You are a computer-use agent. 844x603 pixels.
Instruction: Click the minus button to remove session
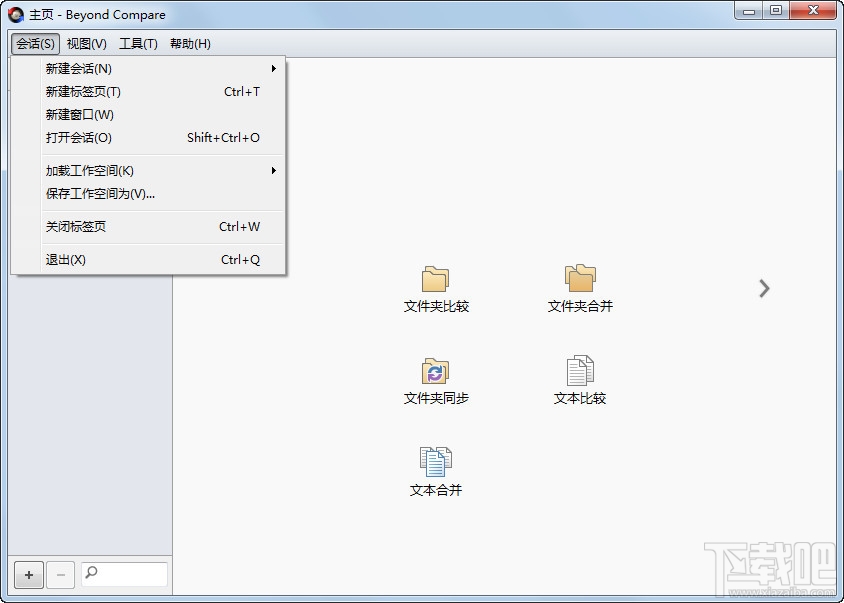(x=60, y=575)
